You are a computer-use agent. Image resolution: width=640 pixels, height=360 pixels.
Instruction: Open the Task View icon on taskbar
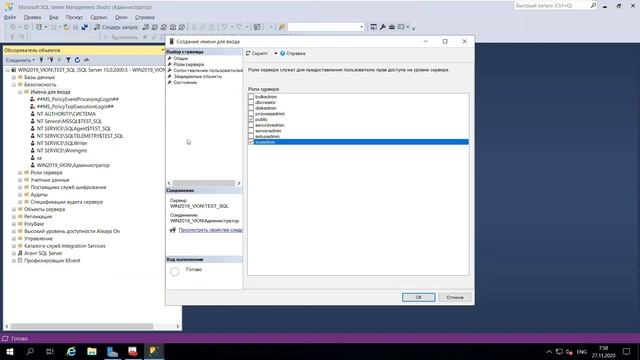(x=50, y=351)
